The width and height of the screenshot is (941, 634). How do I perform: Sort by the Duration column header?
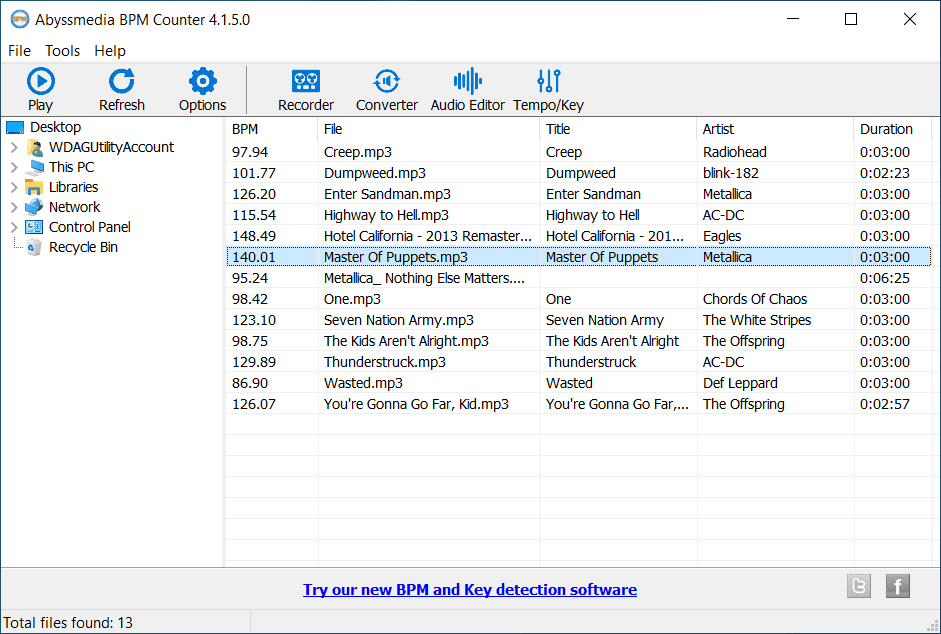[x=892, y=129]
